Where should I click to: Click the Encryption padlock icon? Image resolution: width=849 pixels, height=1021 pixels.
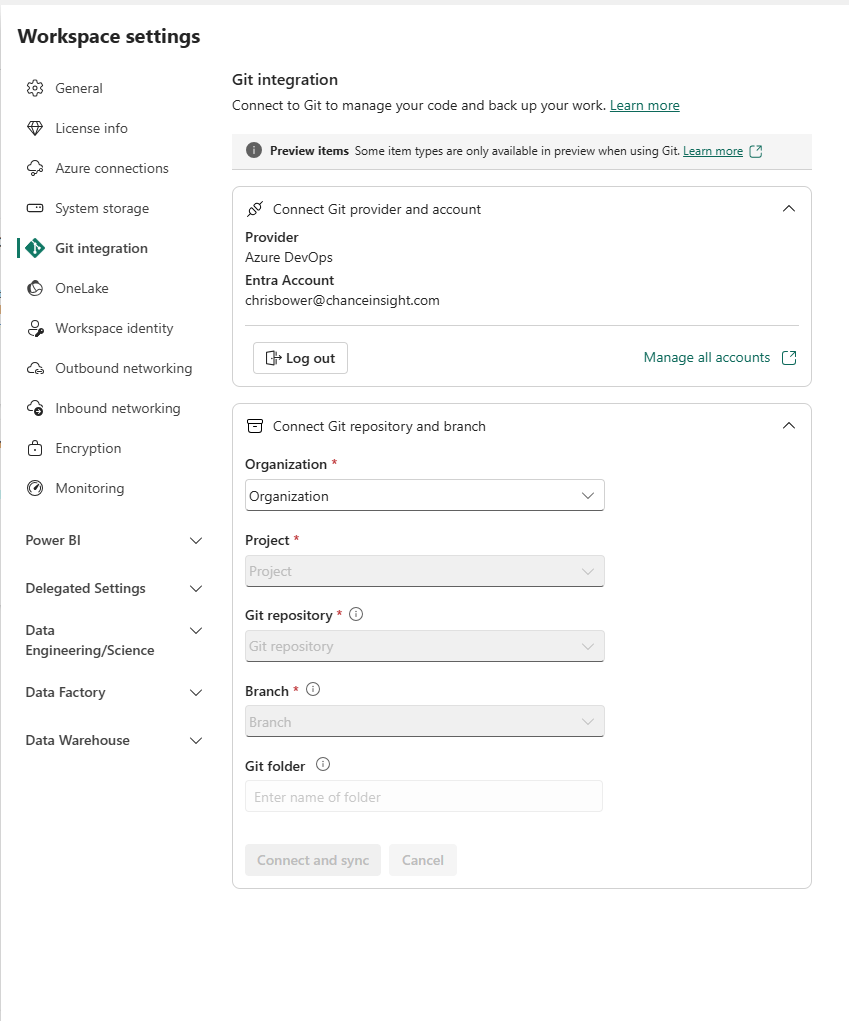pos(34,448)
